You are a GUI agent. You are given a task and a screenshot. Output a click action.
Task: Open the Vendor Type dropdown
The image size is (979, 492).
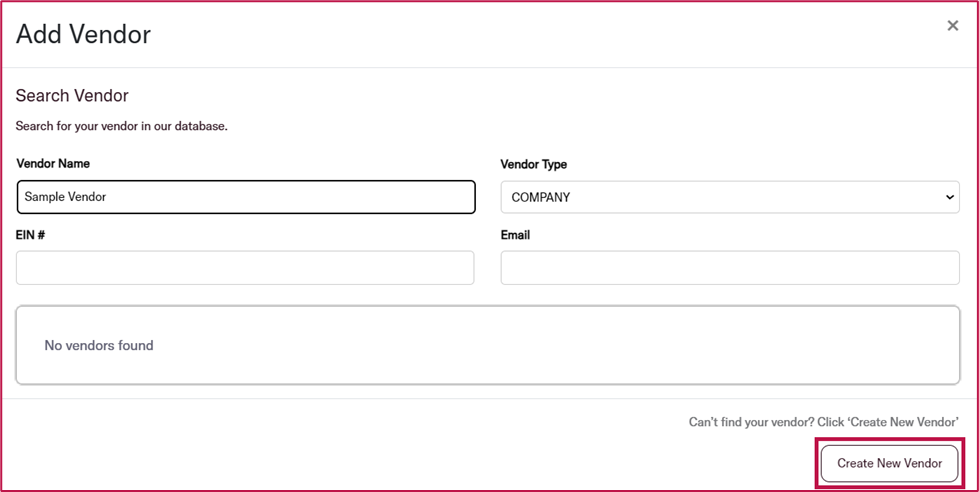coord(730,197)
